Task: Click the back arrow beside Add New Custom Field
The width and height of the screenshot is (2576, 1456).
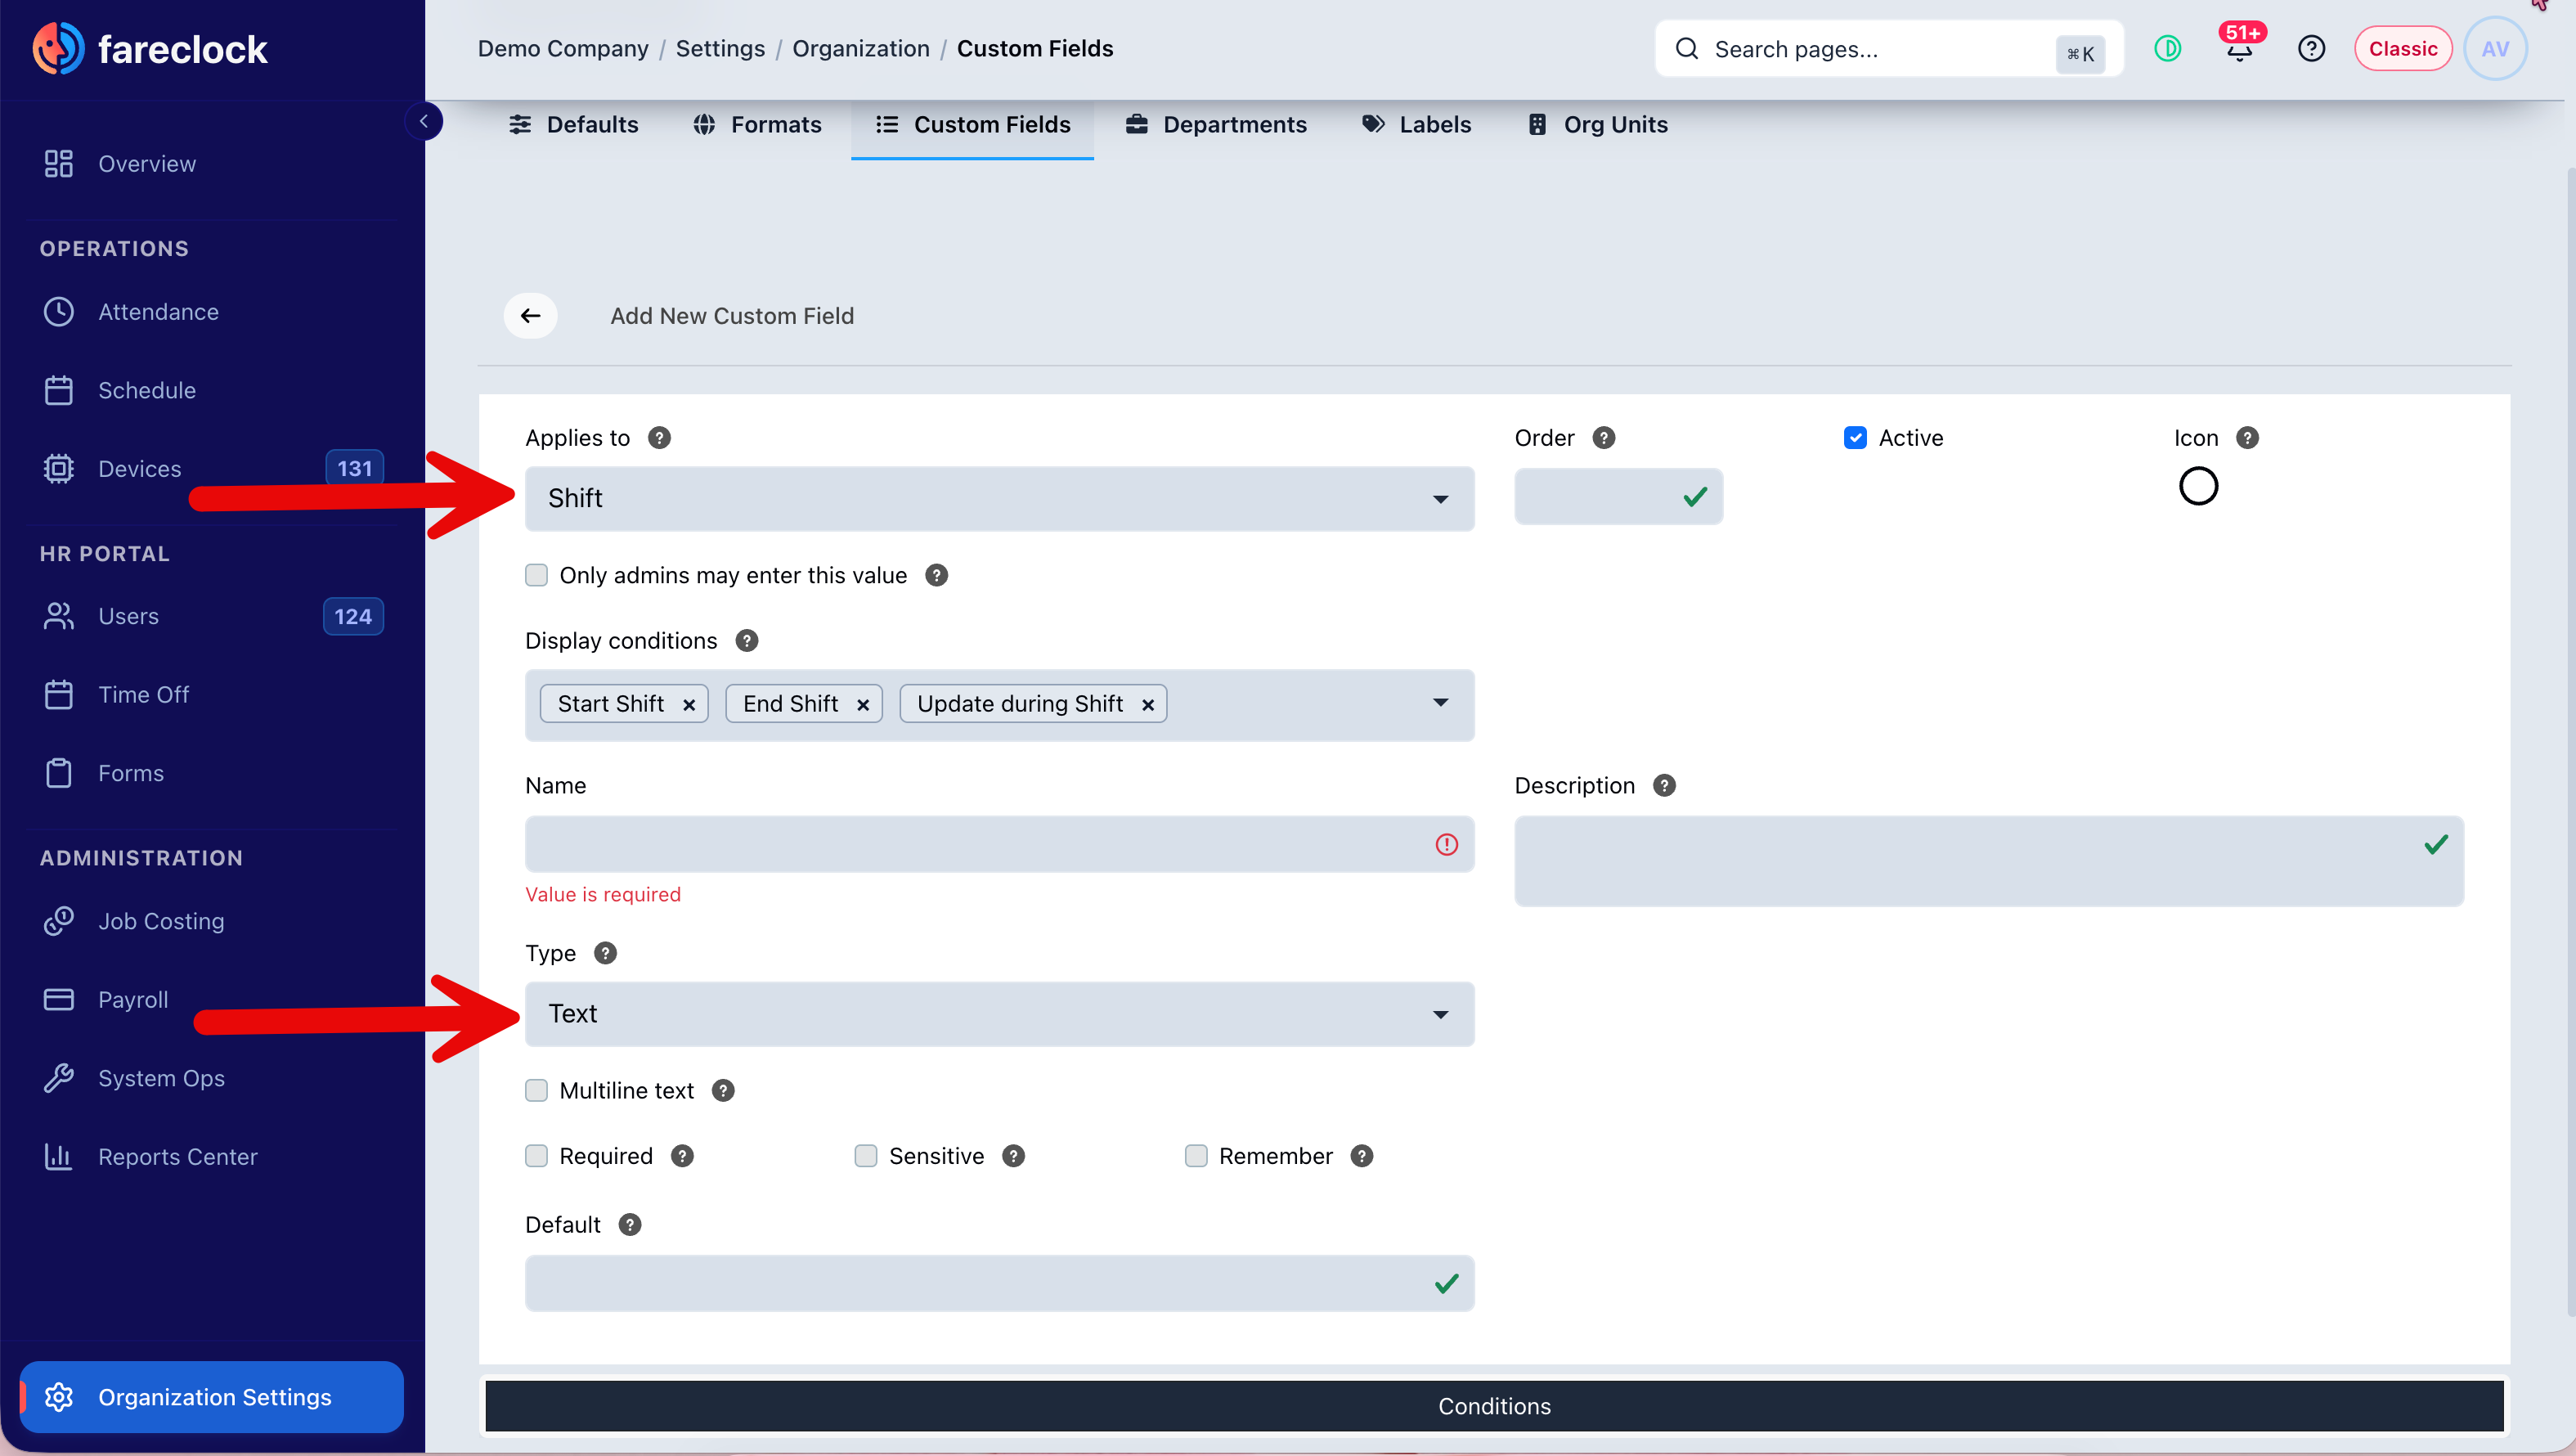Action: point(530,316)
